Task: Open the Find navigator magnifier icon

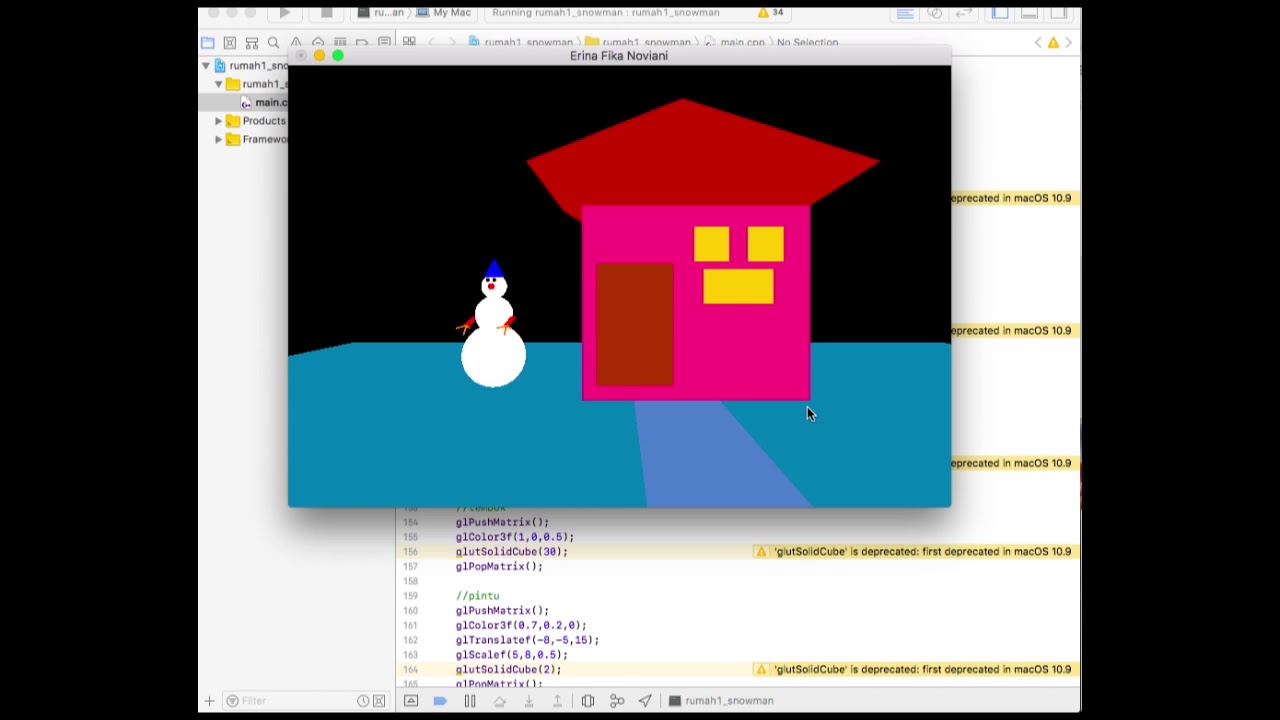Action: click(273, 42)
